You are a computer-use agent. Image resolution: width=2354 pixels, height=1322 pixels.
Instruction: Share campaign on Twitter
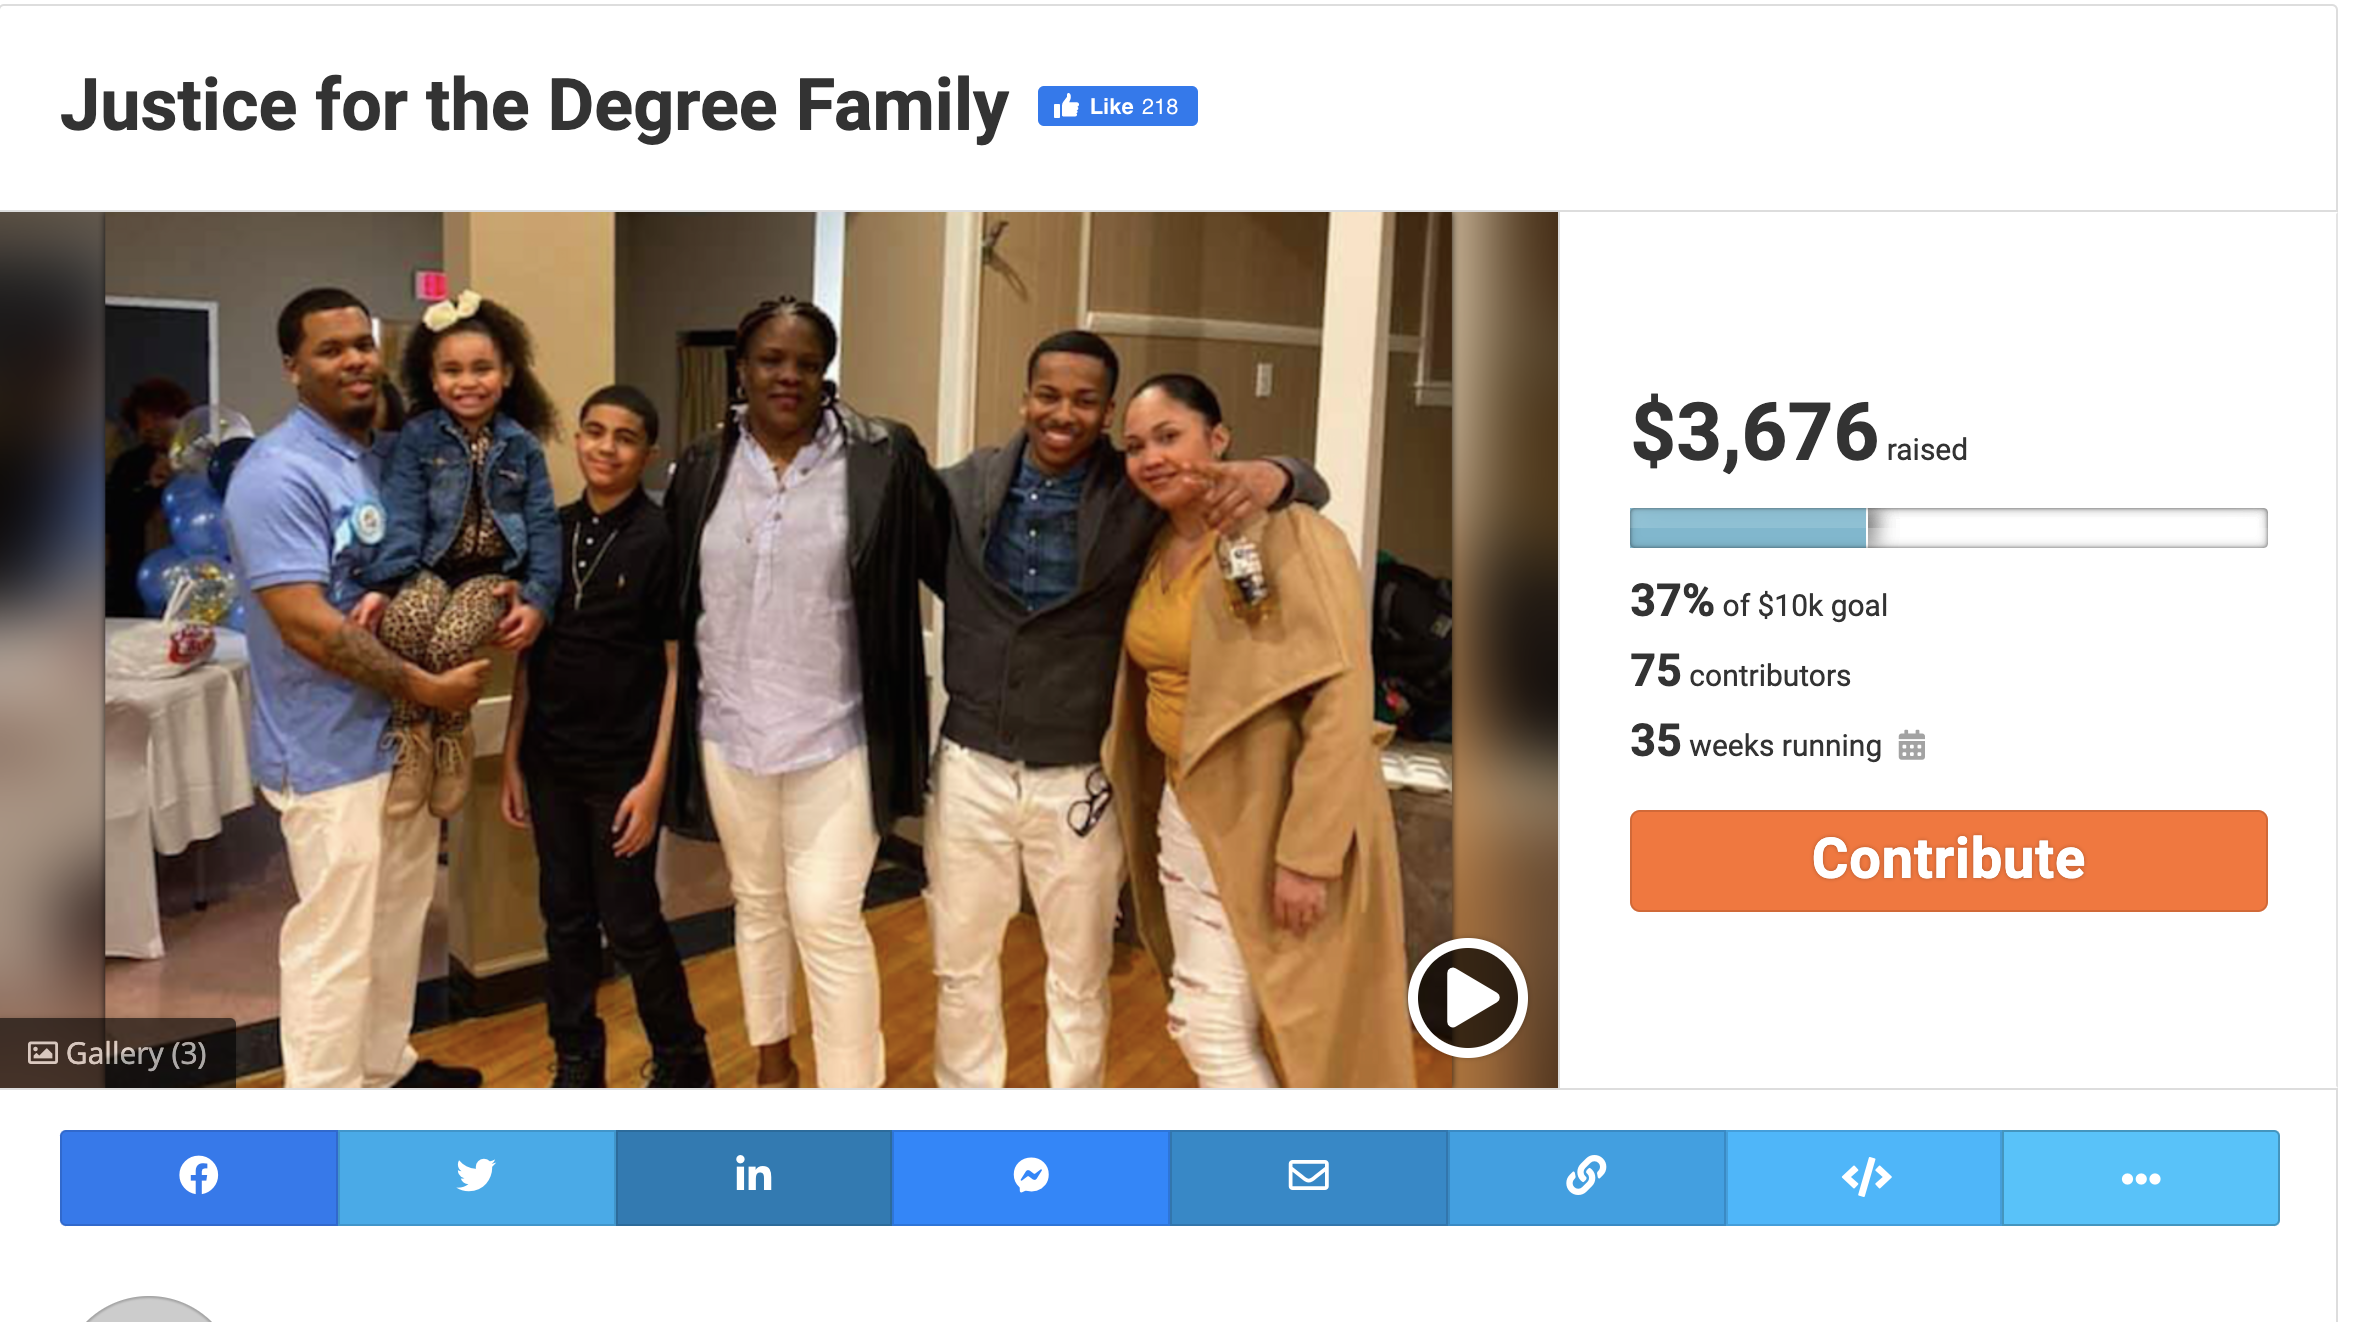tap(476, 1177)
